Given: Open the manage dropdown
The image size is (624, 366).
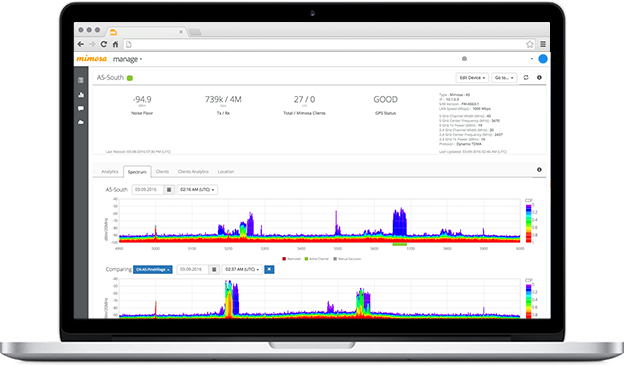Looking at the screenshot, I should point(127,59).
